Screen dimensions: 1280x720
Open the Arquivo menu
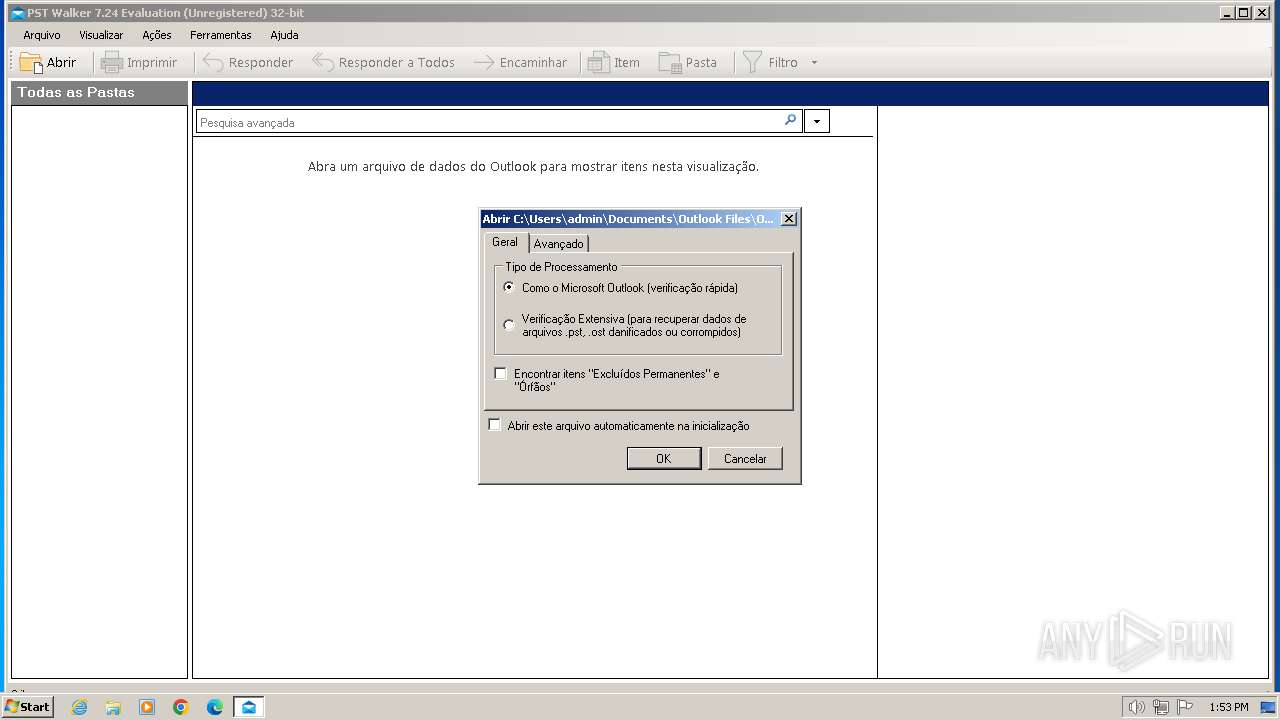(42, 35)
